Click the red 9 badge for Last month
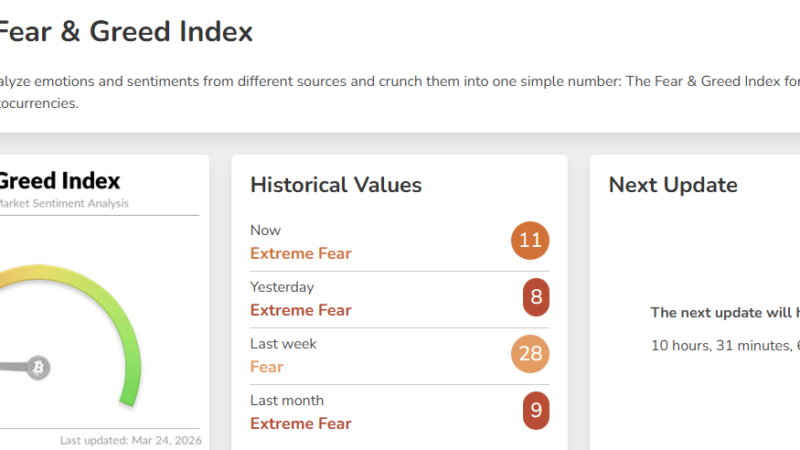Image resolution: width=800 pixels, height=450 pixels. point(536,411)
